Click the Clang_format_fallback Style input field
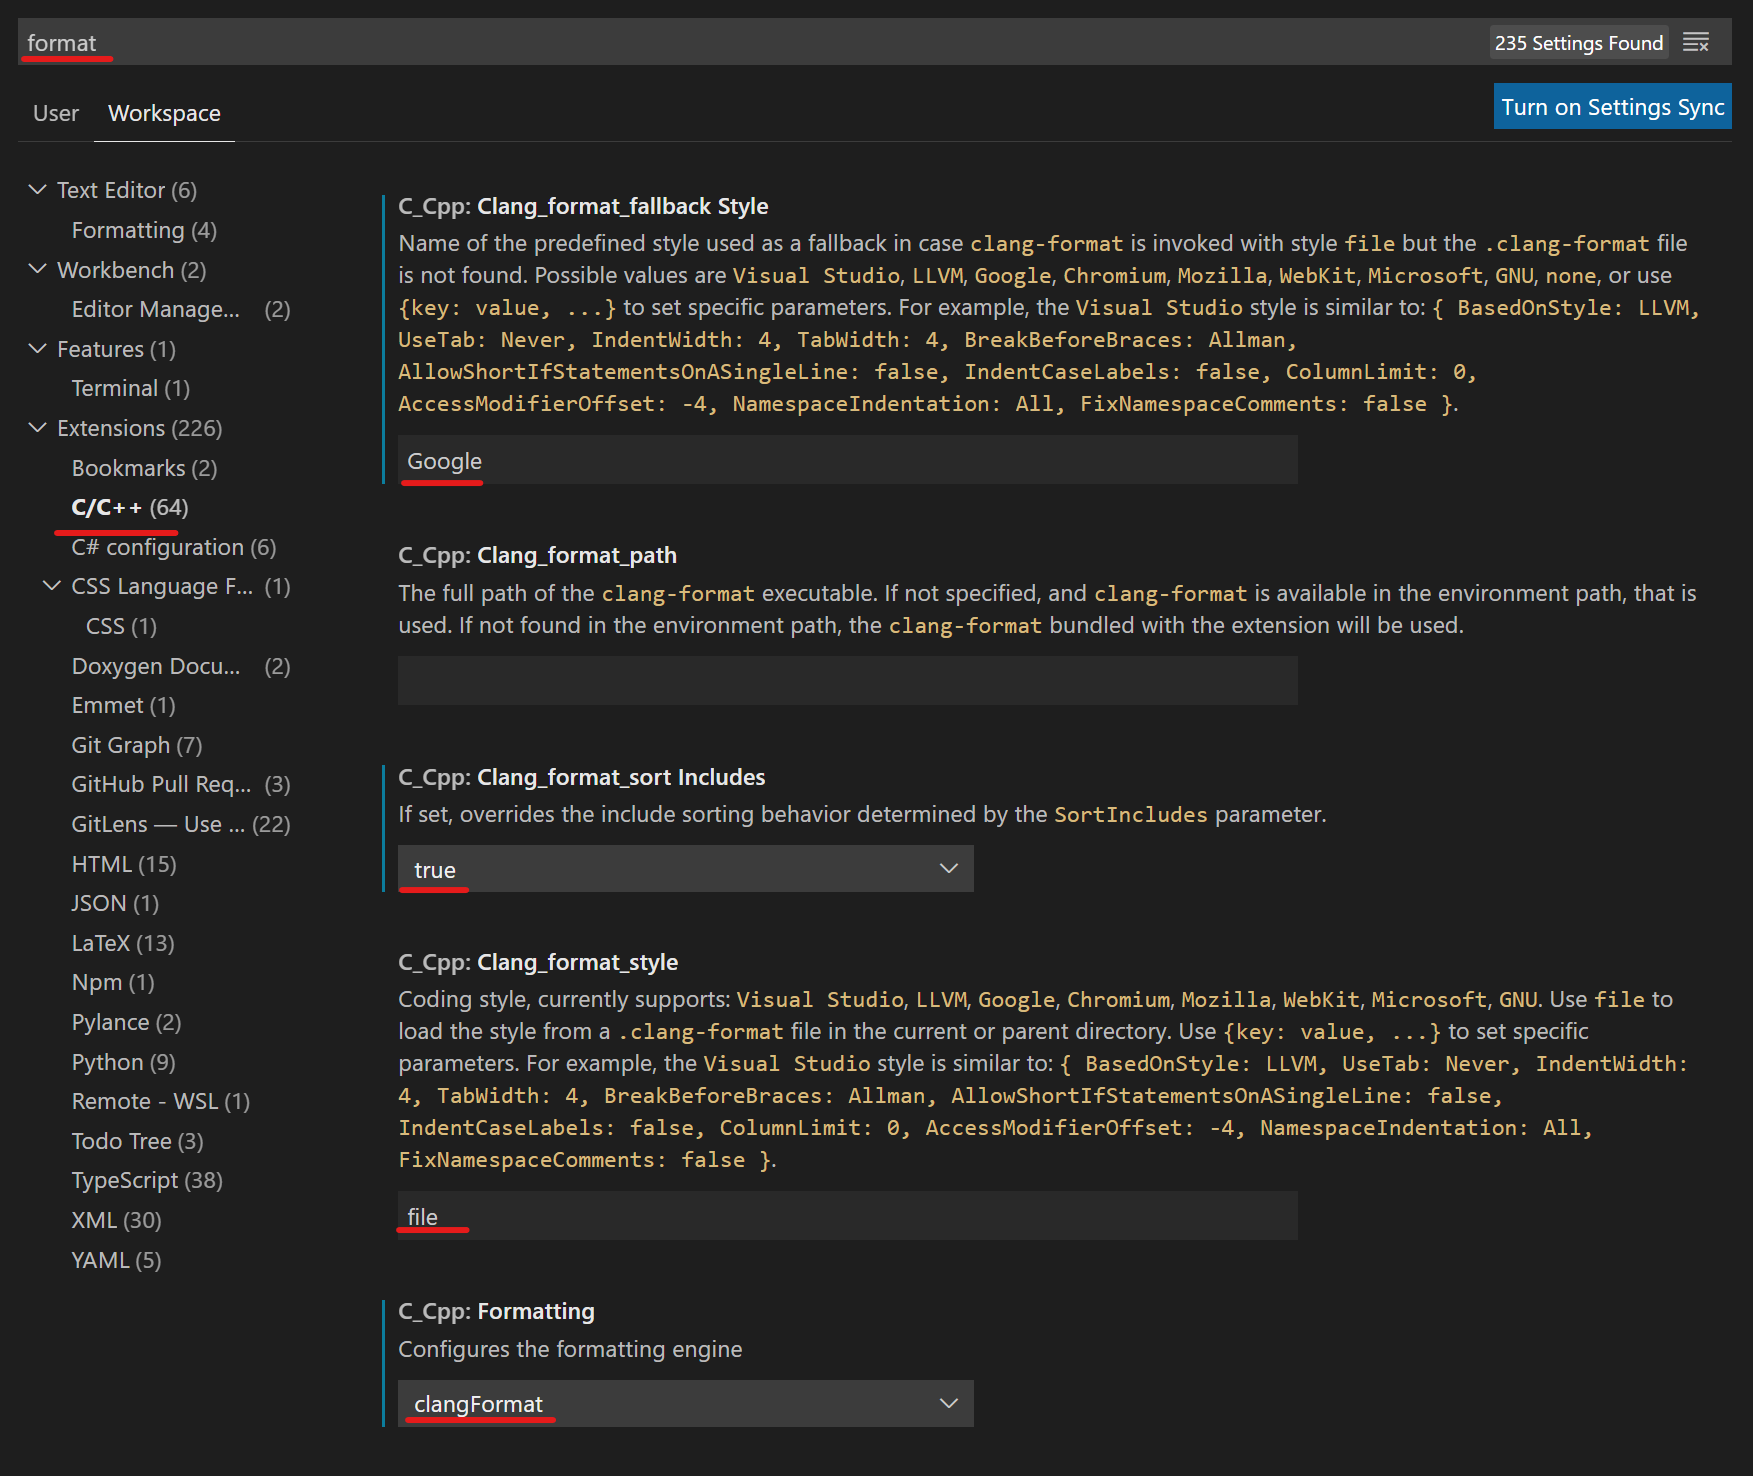This screenshot has width=1753, height=1476. tap(847, 461)
